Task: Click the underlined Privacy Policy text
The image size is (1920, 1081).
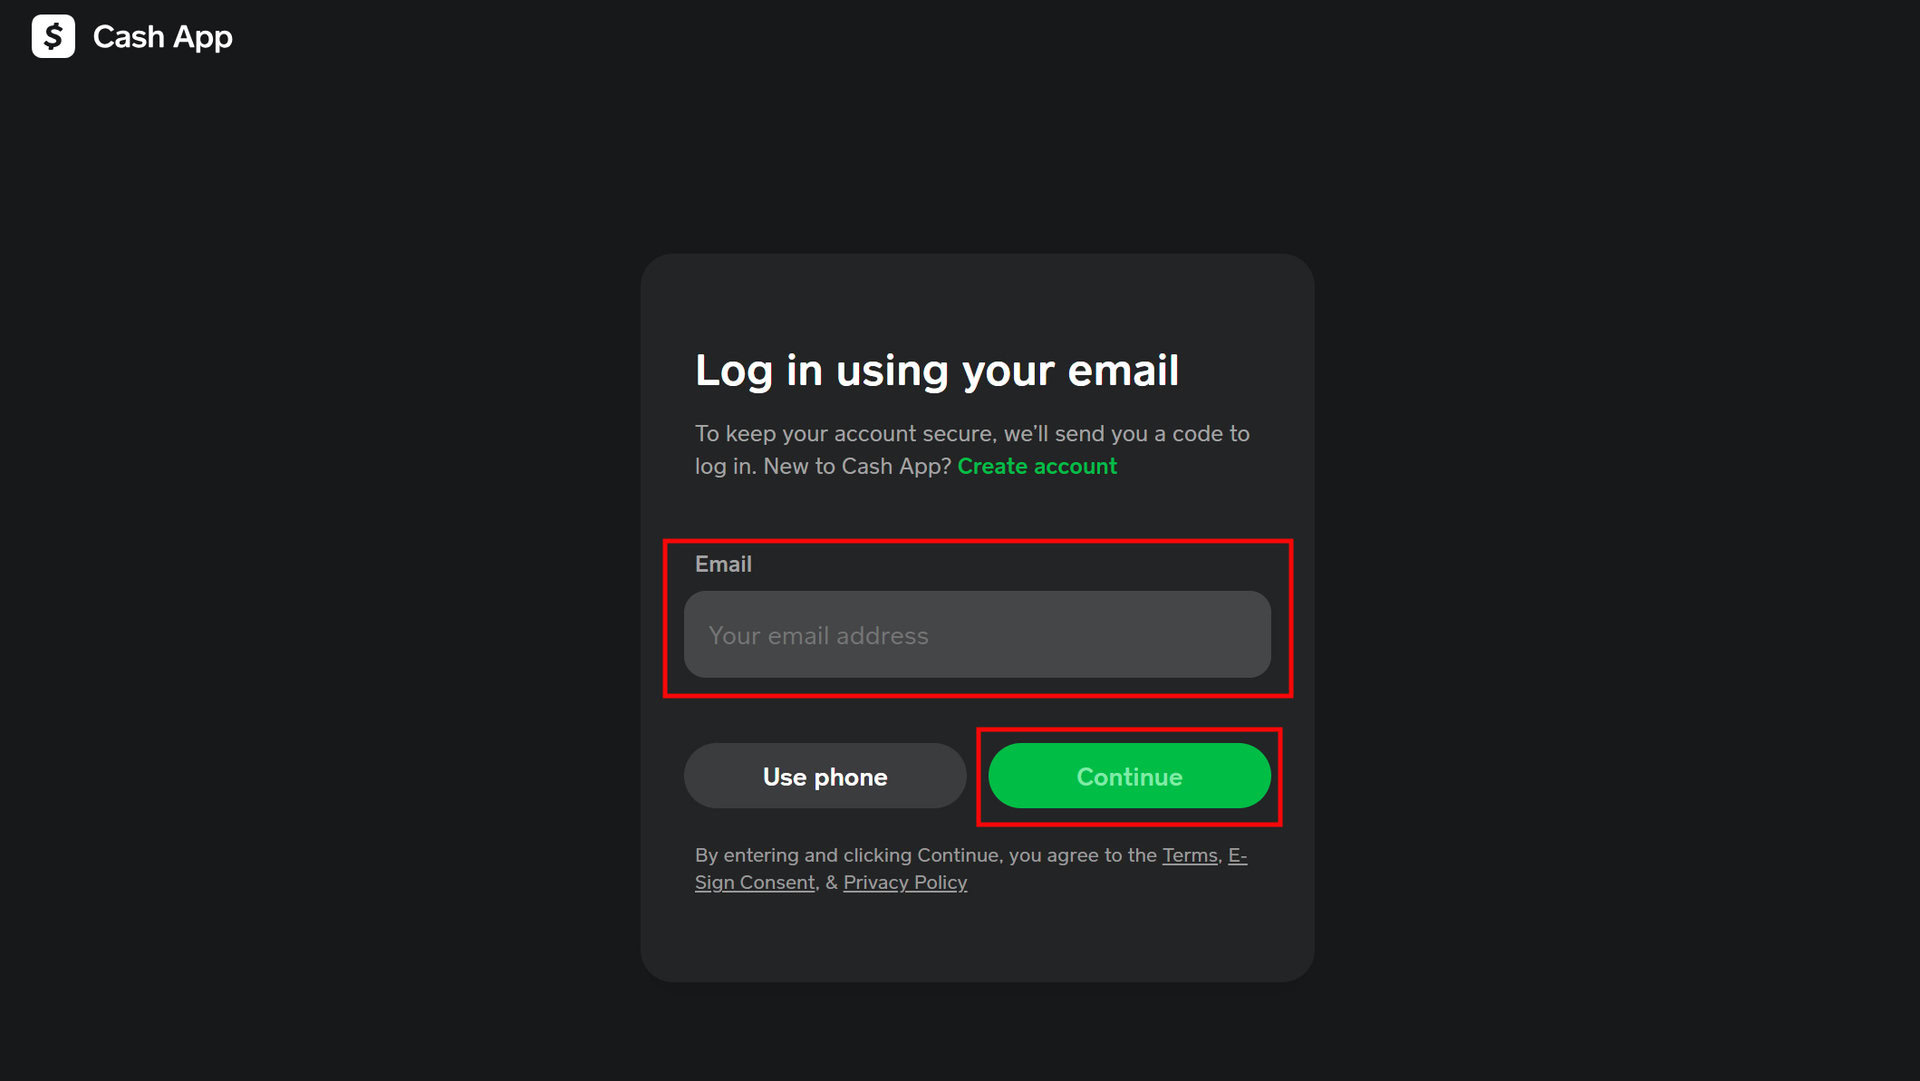Action: click(905, 883)
